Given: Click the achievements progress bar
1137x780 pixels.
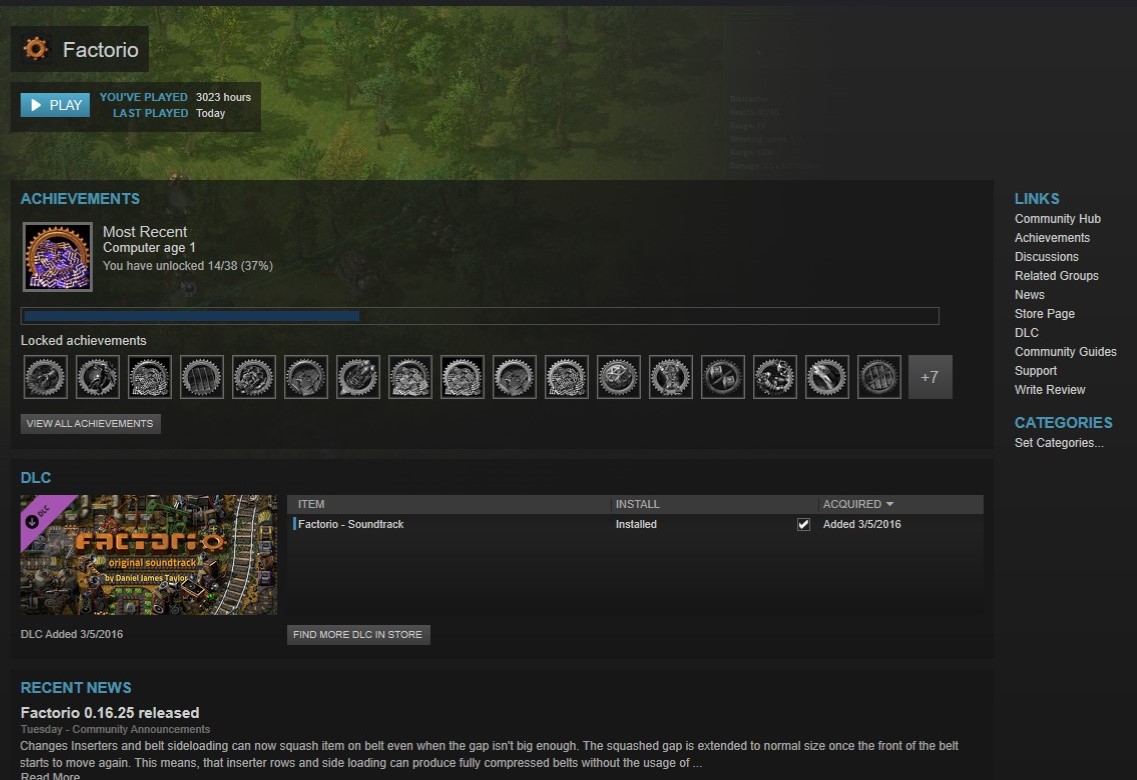Looking at the screenshot, I should (x=480, y=315).
